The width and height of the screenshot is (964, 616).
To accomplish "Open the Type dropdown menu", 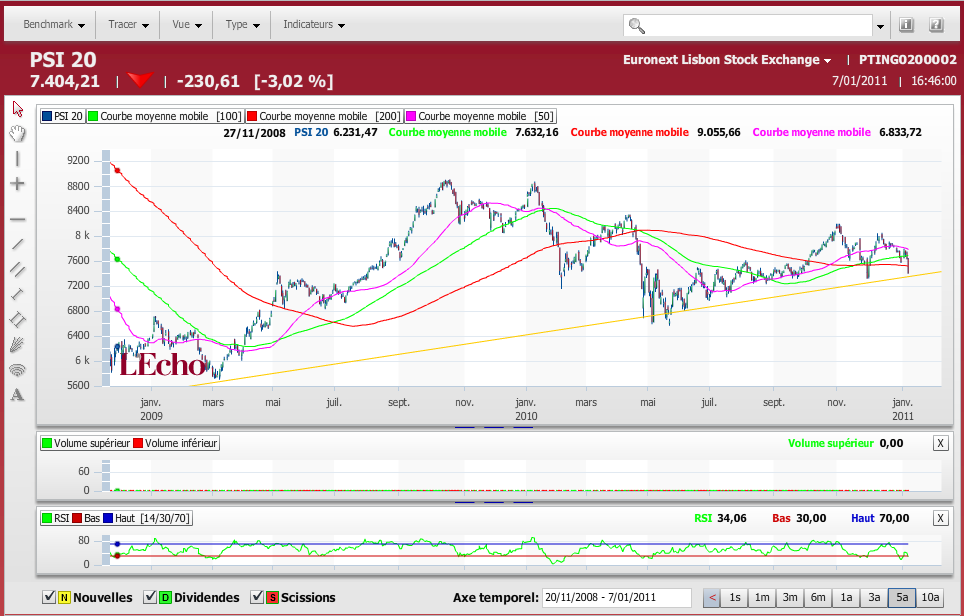I will click(242, 25).
